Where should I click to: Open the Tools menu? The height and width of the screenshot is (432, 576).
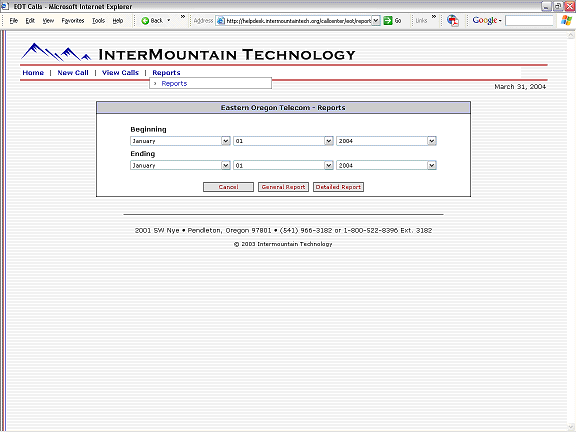[98, 21]
